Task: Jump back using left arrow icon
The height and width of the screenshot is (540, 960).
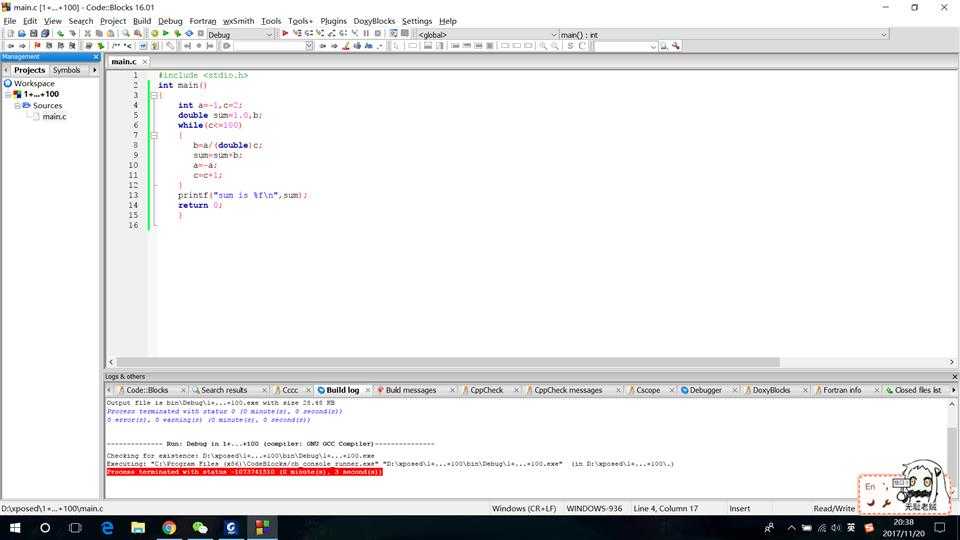Action: (x=10, y=46)
